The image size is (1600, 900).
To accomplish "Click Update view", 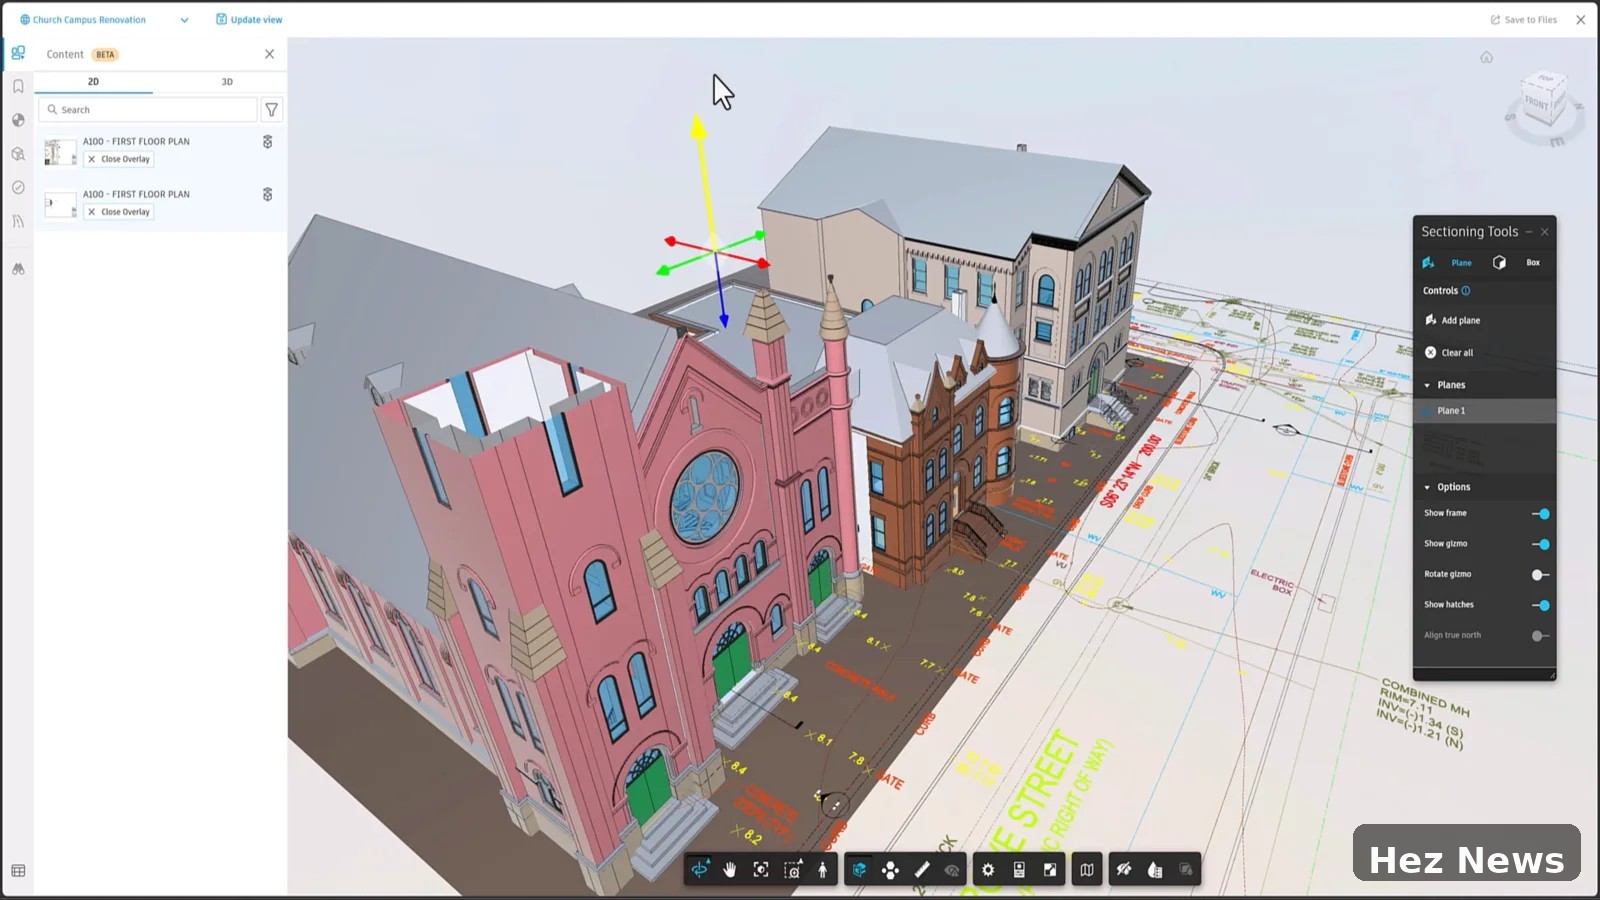I will (250, 20).
